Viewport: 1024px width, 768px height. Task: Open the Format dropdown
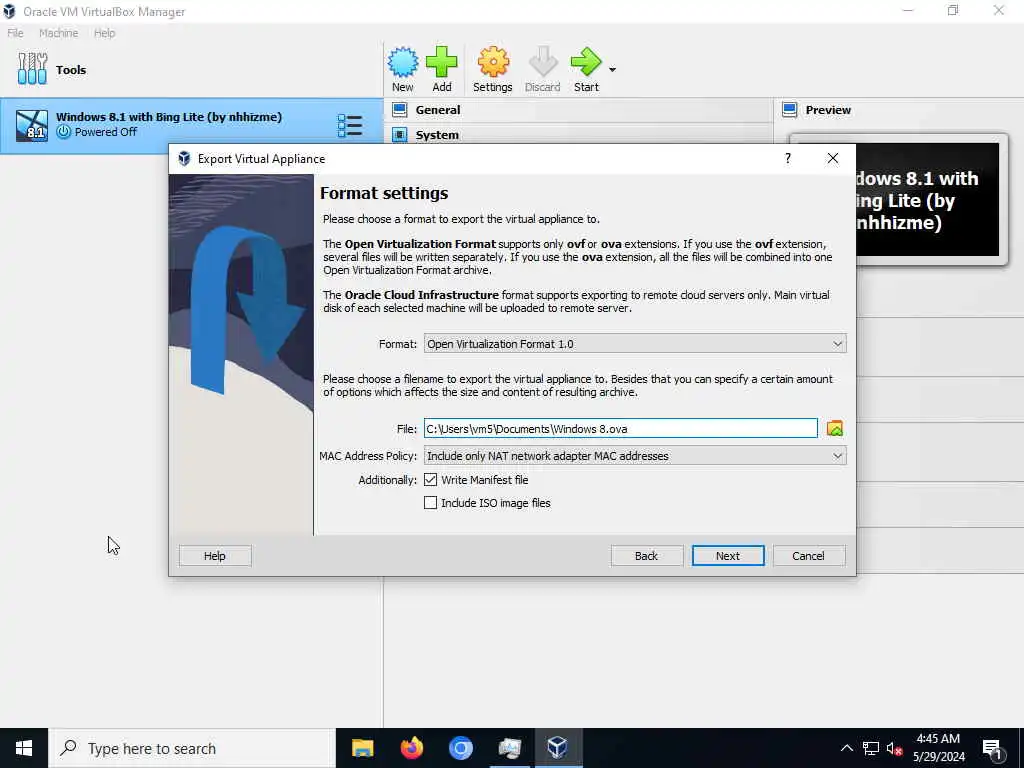point(635,344)
